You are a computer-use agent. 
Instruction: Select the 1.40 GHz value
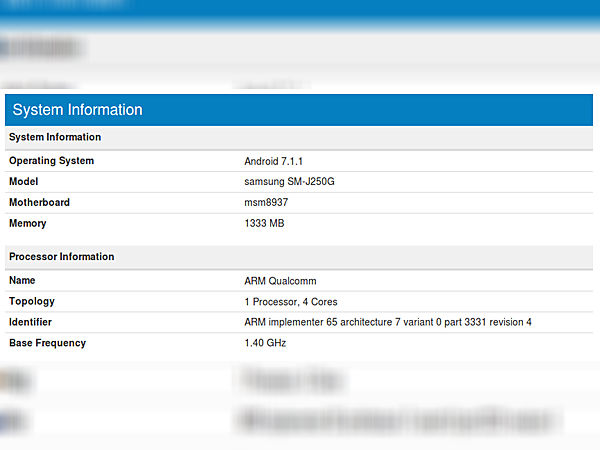[265, 343]
